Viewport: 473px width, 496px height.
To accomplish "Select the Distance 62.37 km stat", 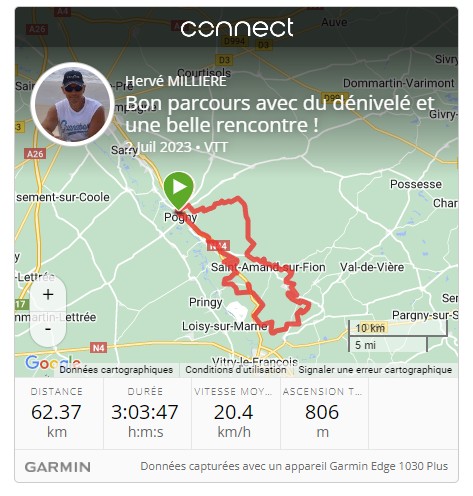I will [57, 413].
